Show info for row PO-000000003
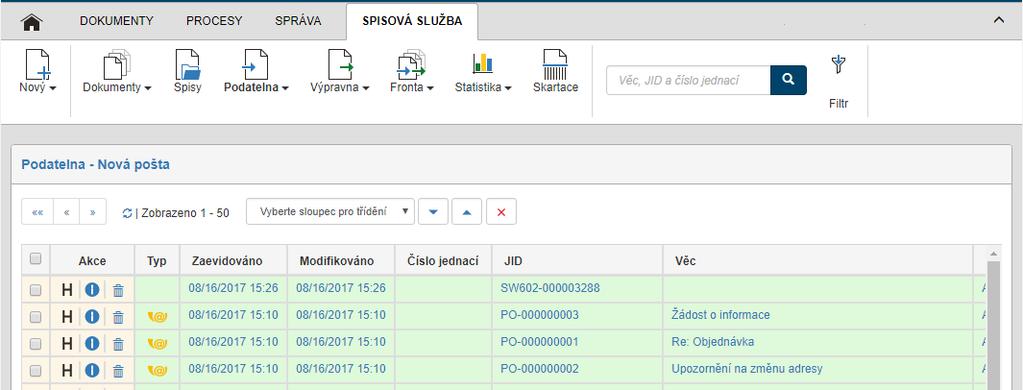 [92, 316]
